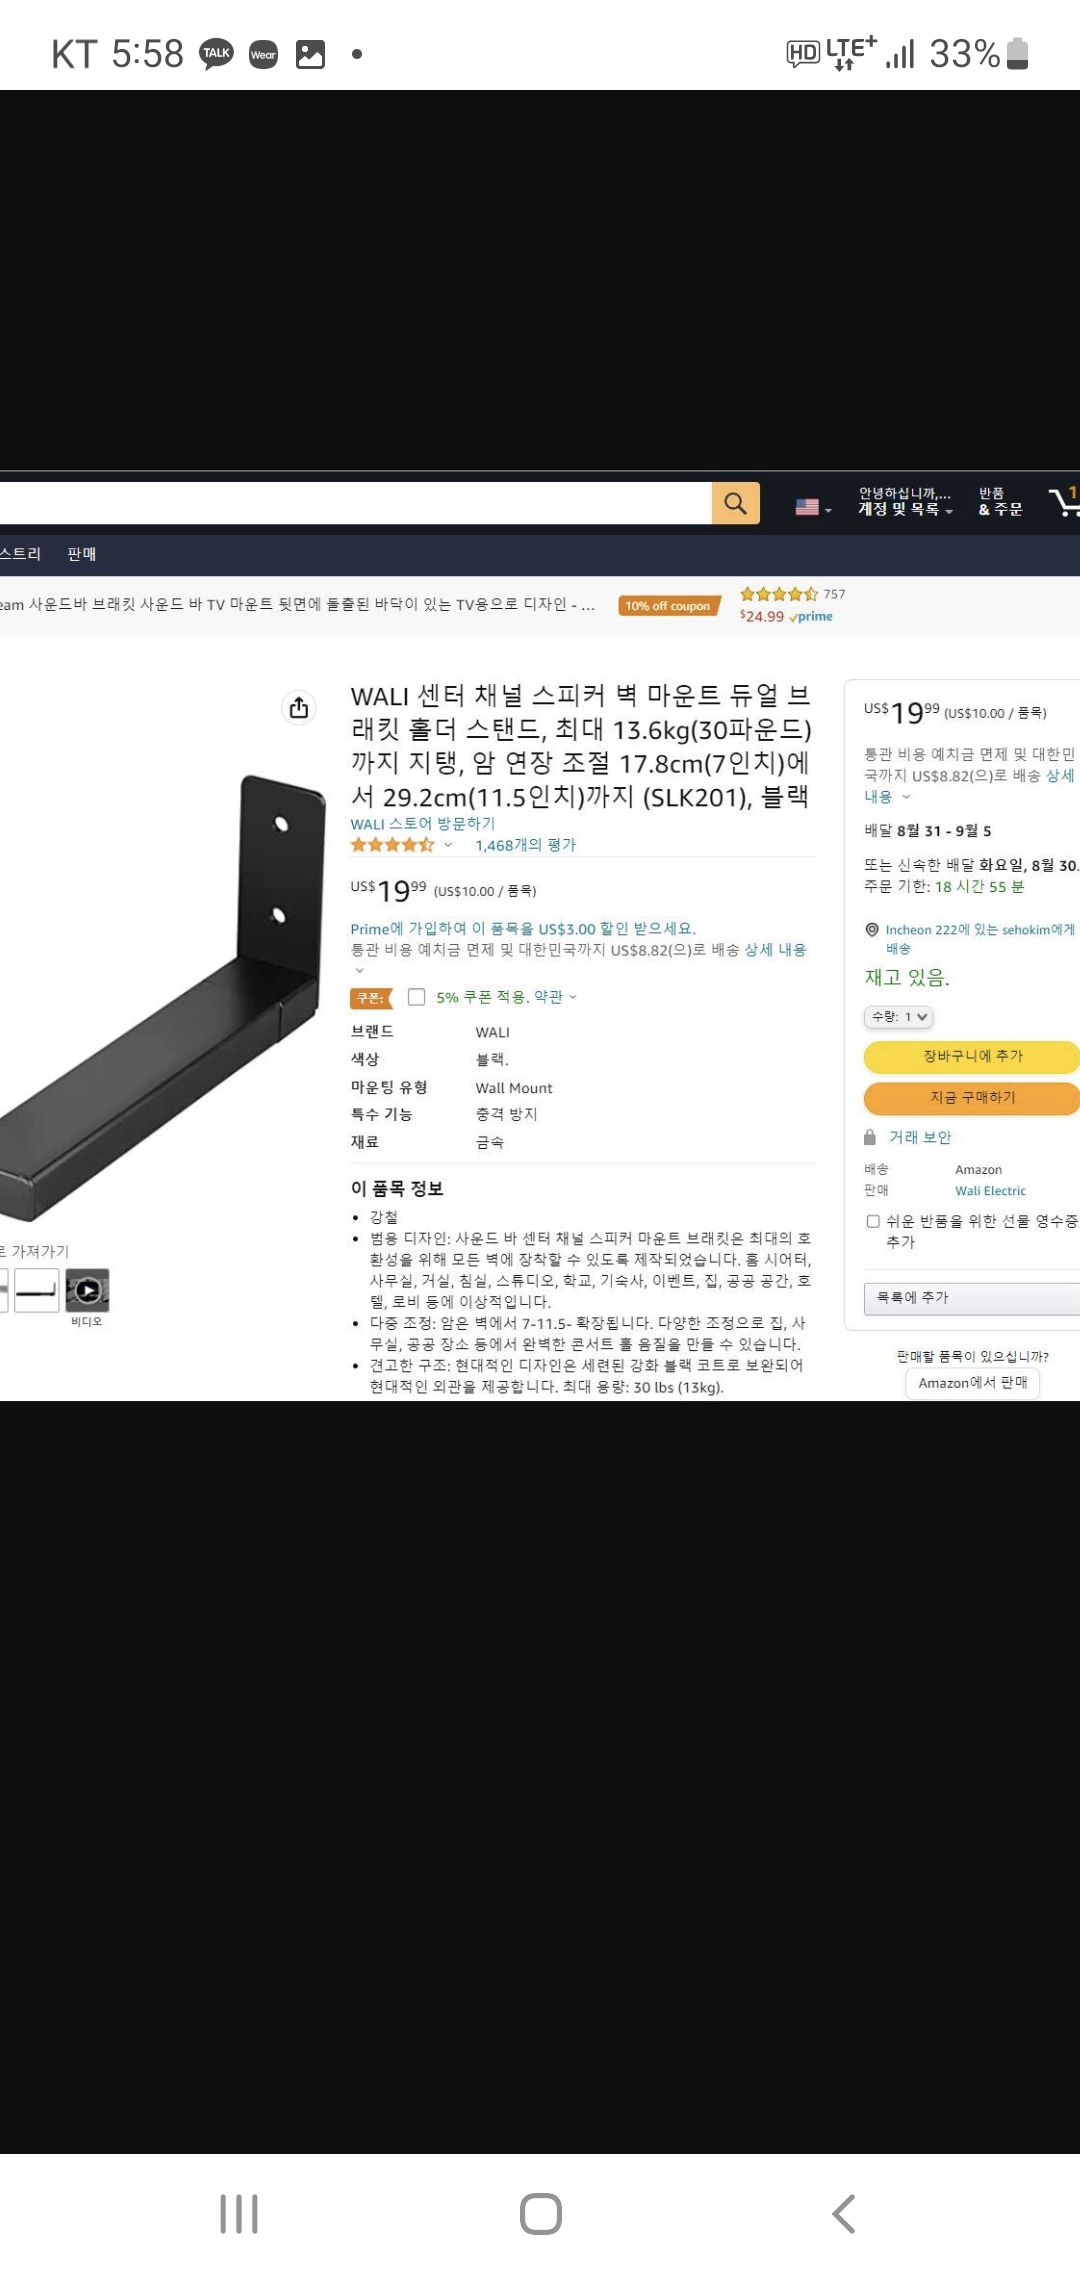Open the US flag country selector
The height and width of the screenshot is (2280, 1080).
[814, 507]
